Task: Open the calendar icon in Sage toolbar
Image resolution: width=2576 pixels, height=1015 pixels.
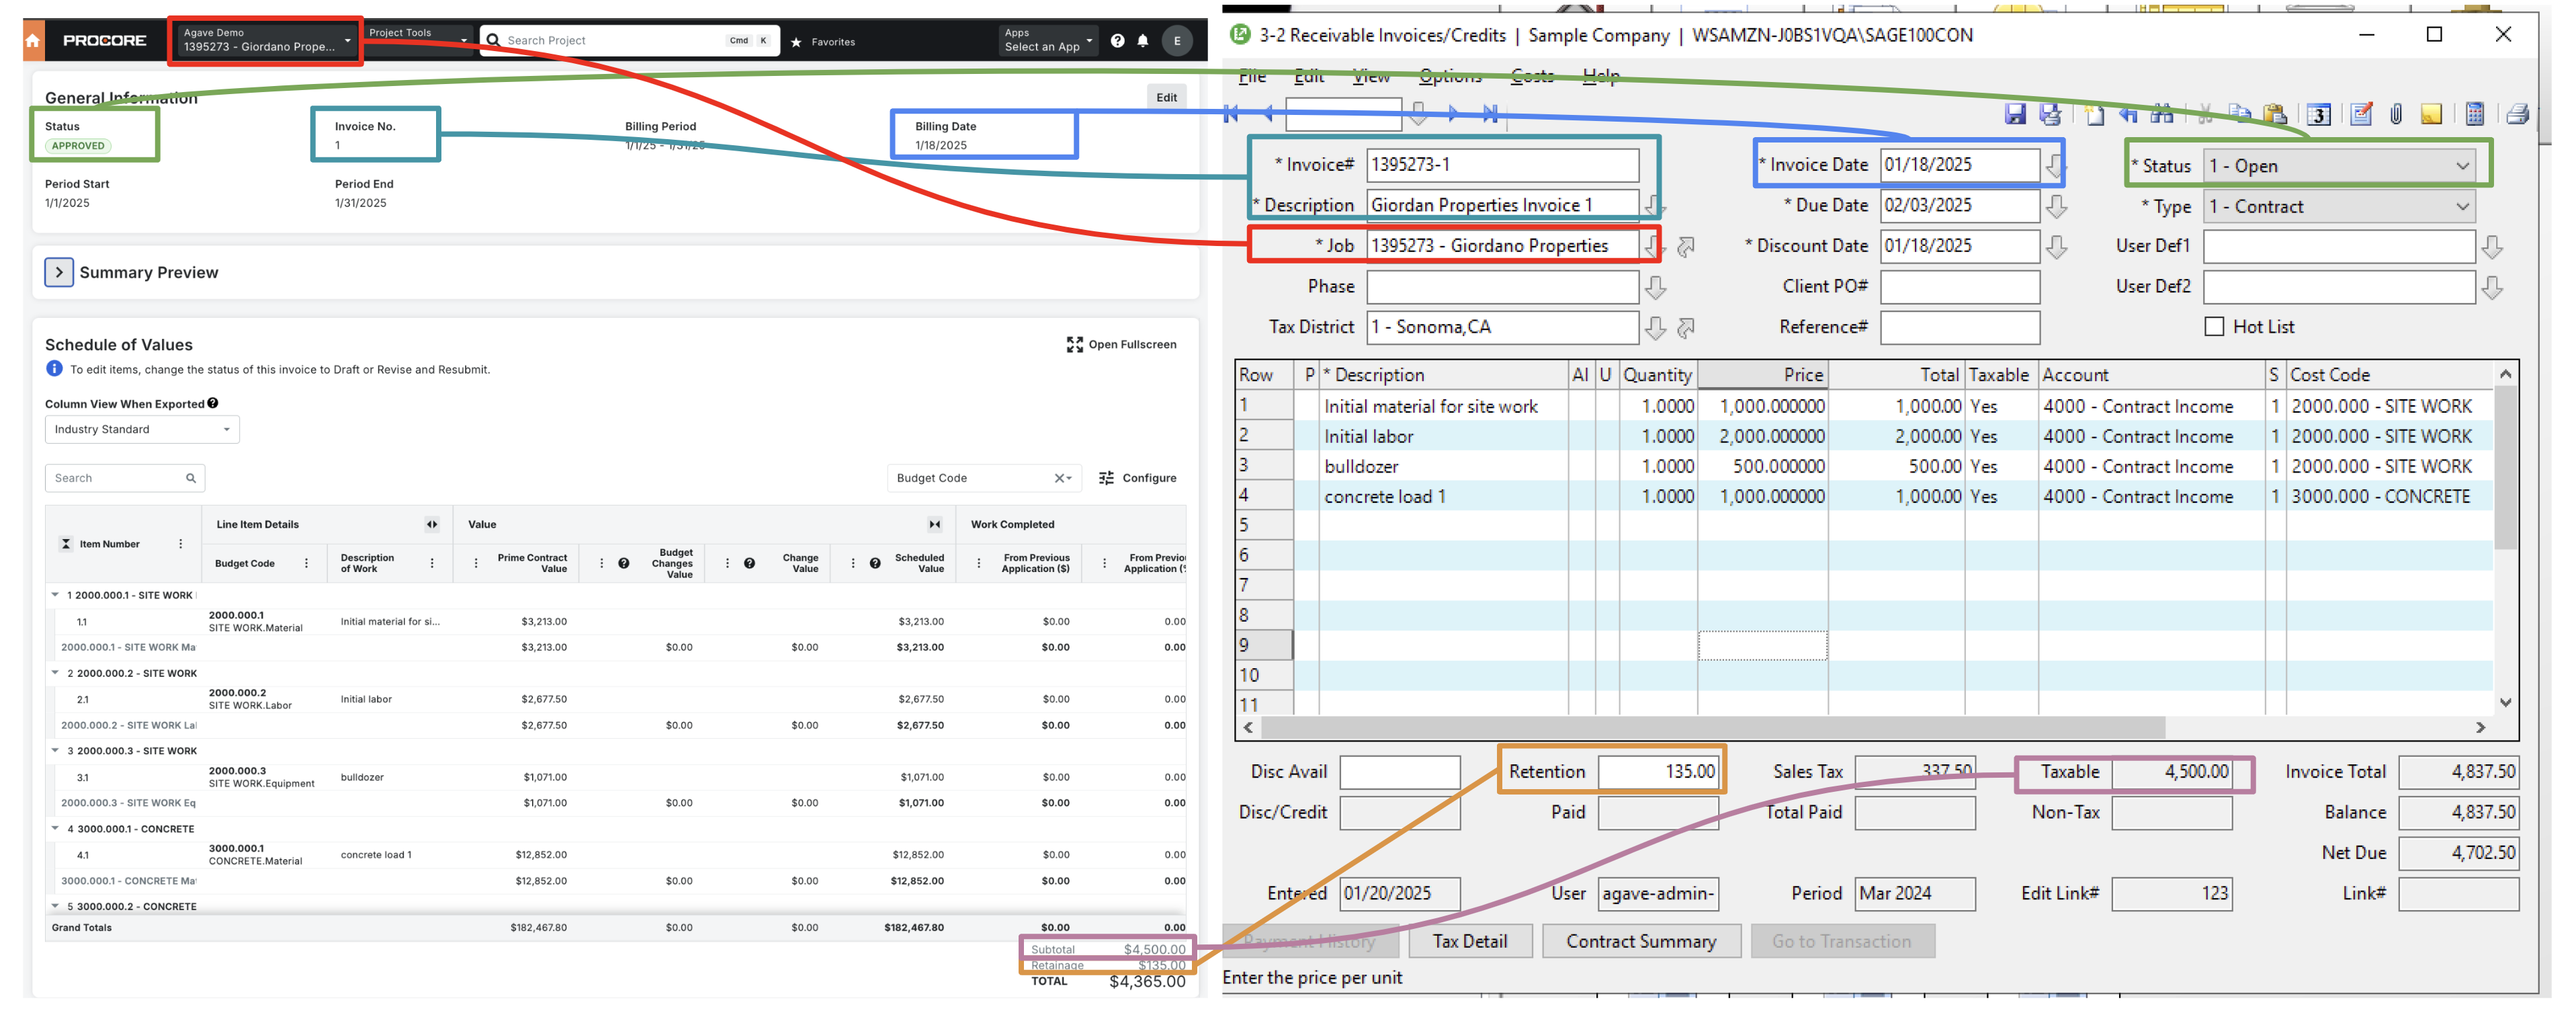Action: 2319,114
